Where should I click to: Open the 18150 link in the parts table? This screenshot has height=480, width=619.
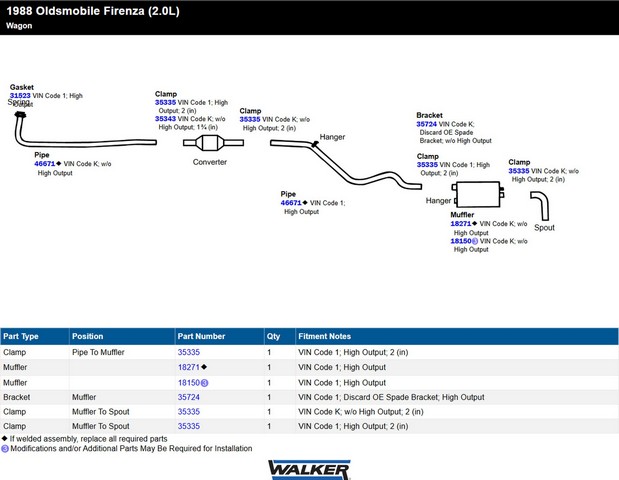[188, 383]
